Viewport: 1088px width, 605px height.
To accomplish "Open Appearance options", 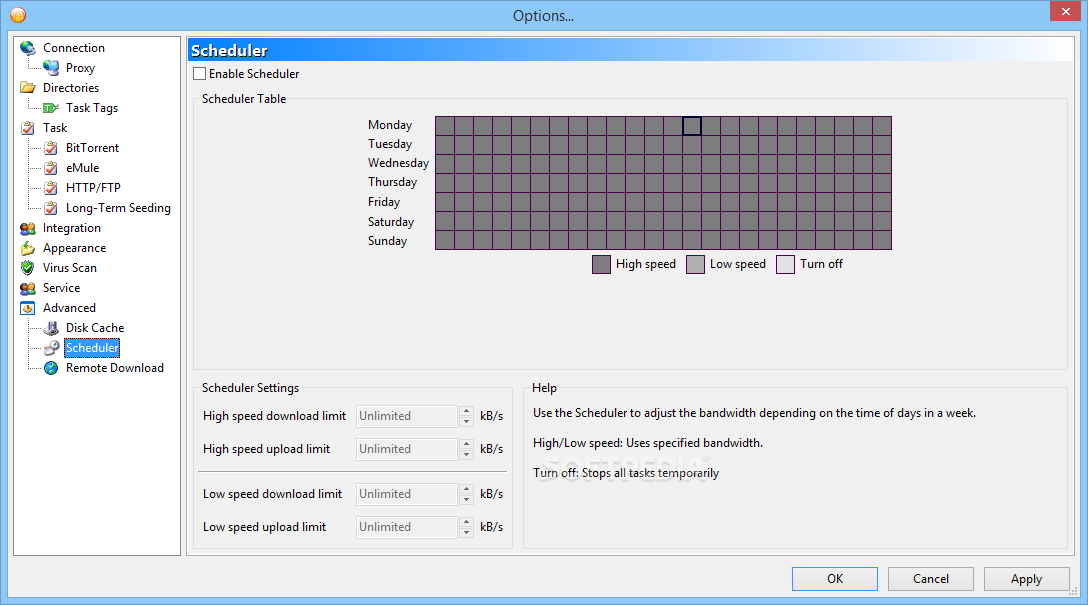I will 74,248.
